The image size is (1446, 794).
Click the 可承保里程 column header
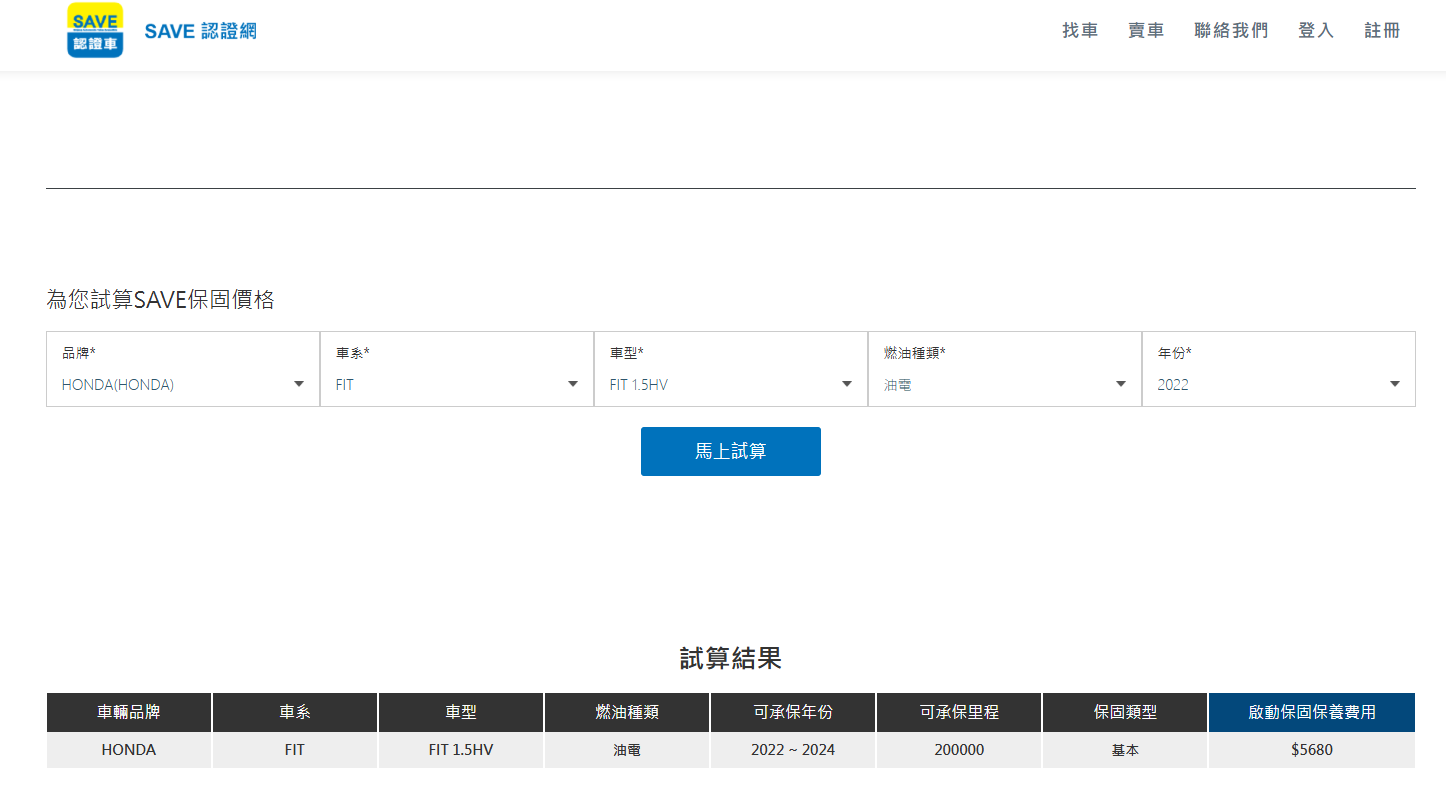pos(959,712)
